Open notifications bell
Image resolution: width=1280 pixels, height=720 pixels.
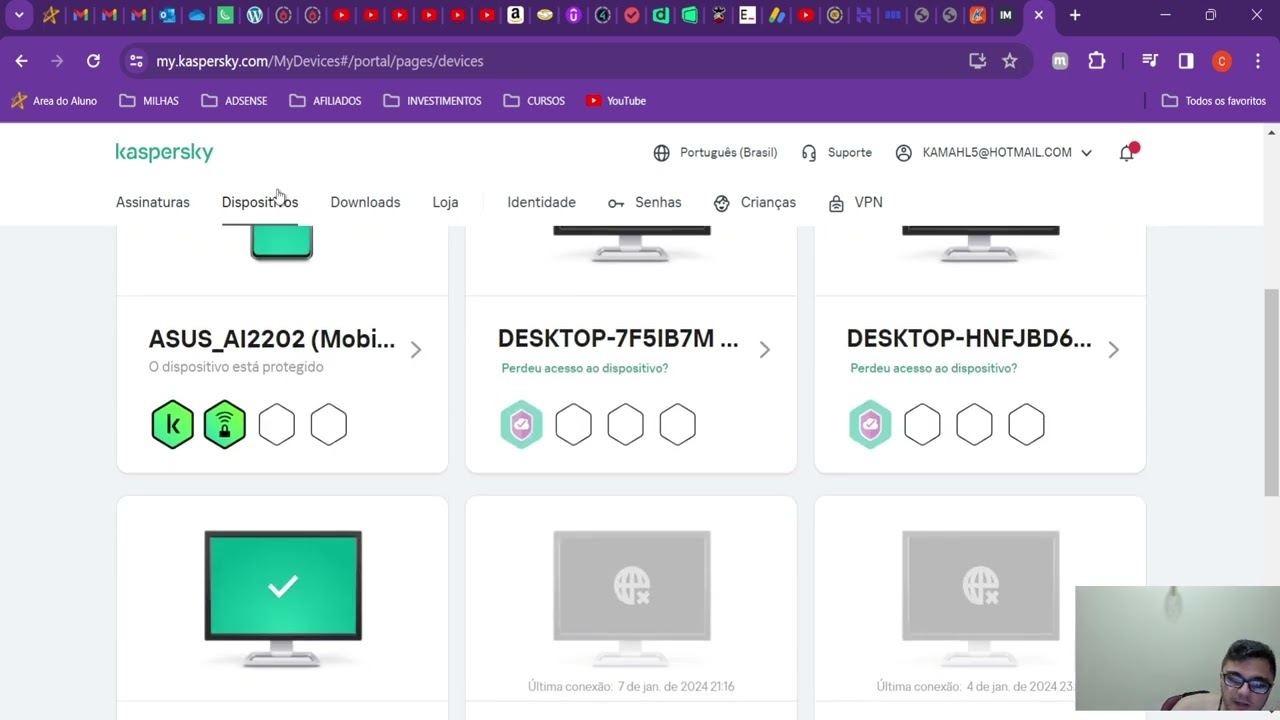[1127, 153]
